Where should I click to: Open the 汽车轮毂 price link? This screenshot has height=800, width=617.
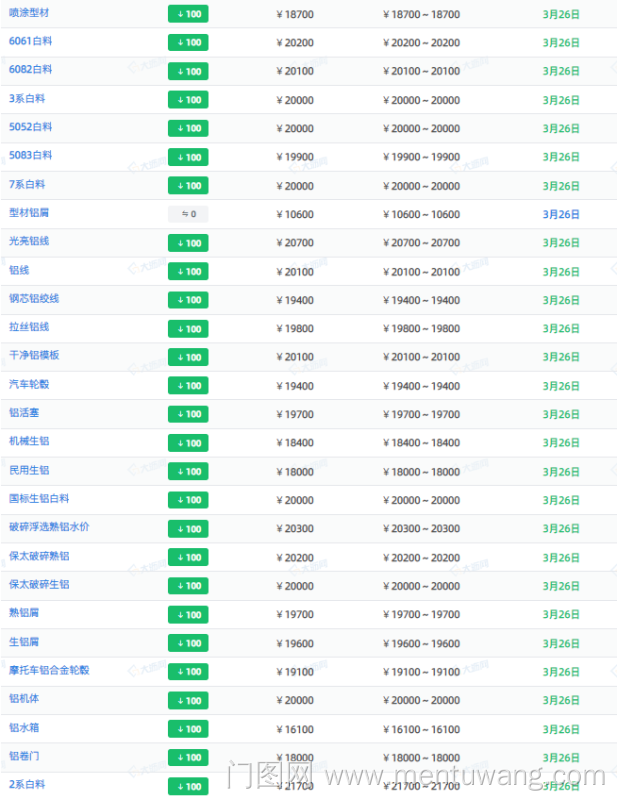[28, 384]
